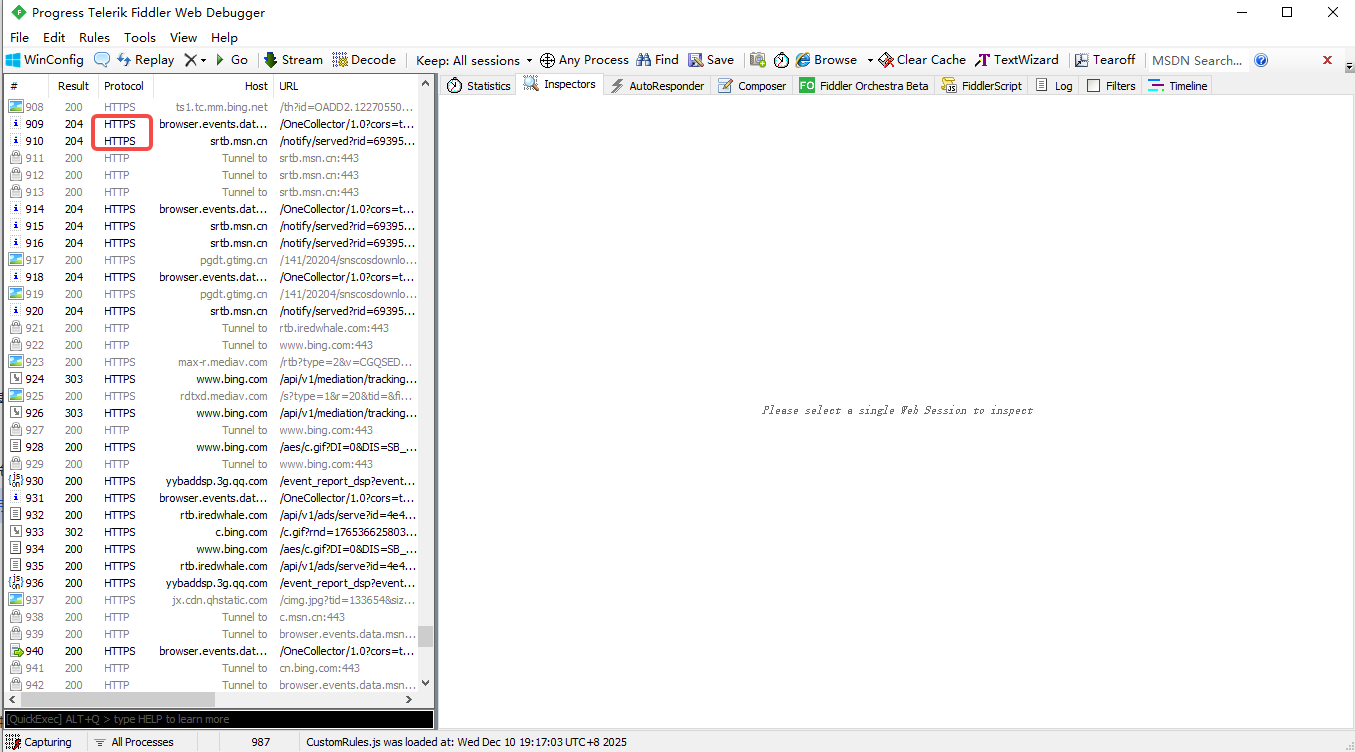Open the Fiddler Orchestra Beta tab
The height and width of the screenshot is (752, 1355).
click(864, 86)
